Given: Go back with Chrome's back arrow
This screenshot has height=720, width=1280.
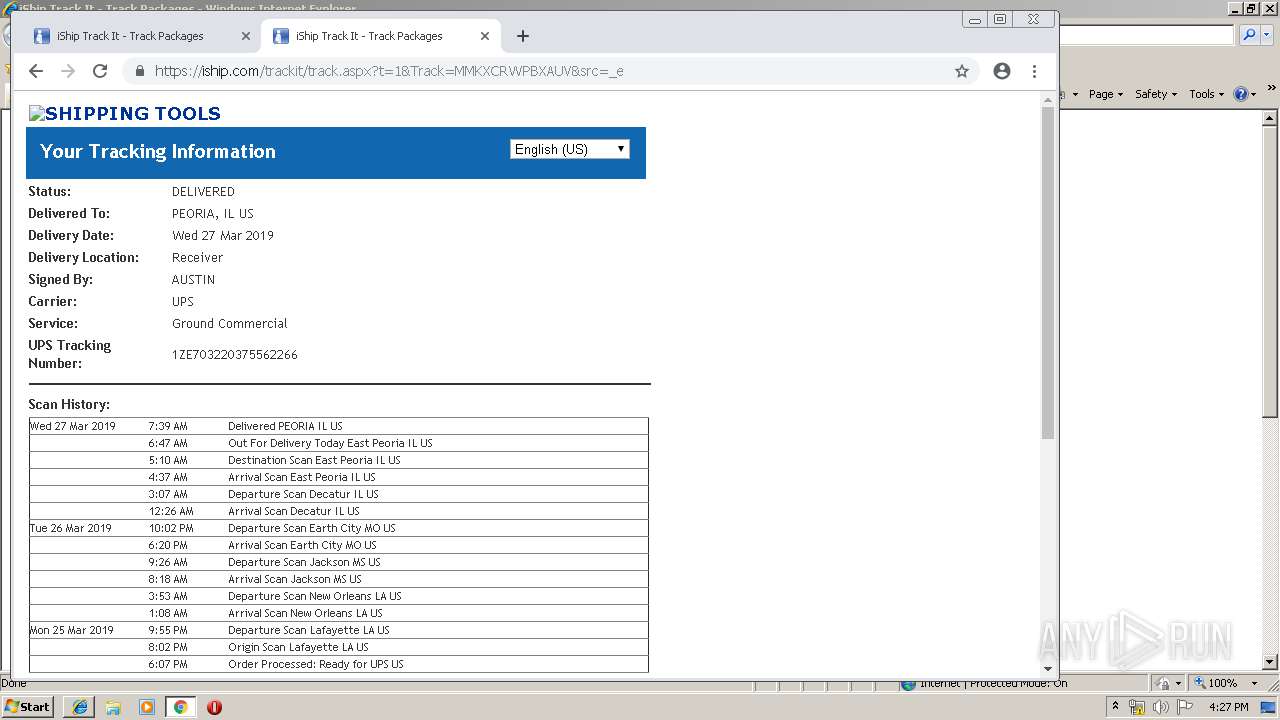Looking at the screenshot, I should pos(36,71).
